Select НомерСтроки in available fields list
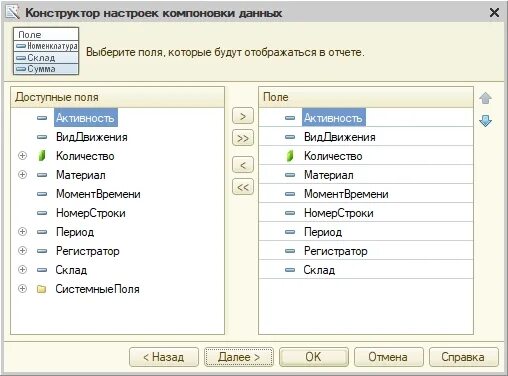 click(91, 213)
